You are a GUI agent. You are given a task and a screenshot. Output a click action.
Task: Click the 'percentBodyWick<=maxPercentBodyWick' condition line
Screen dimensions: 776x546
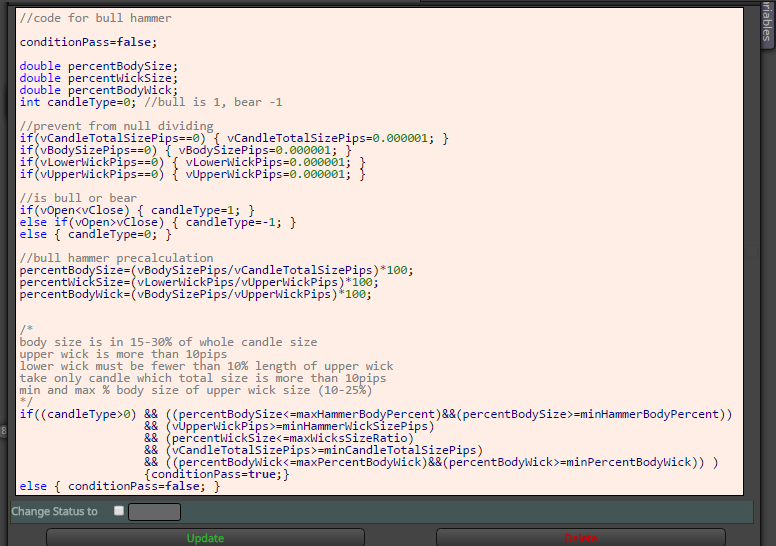(x=431, y=462)
